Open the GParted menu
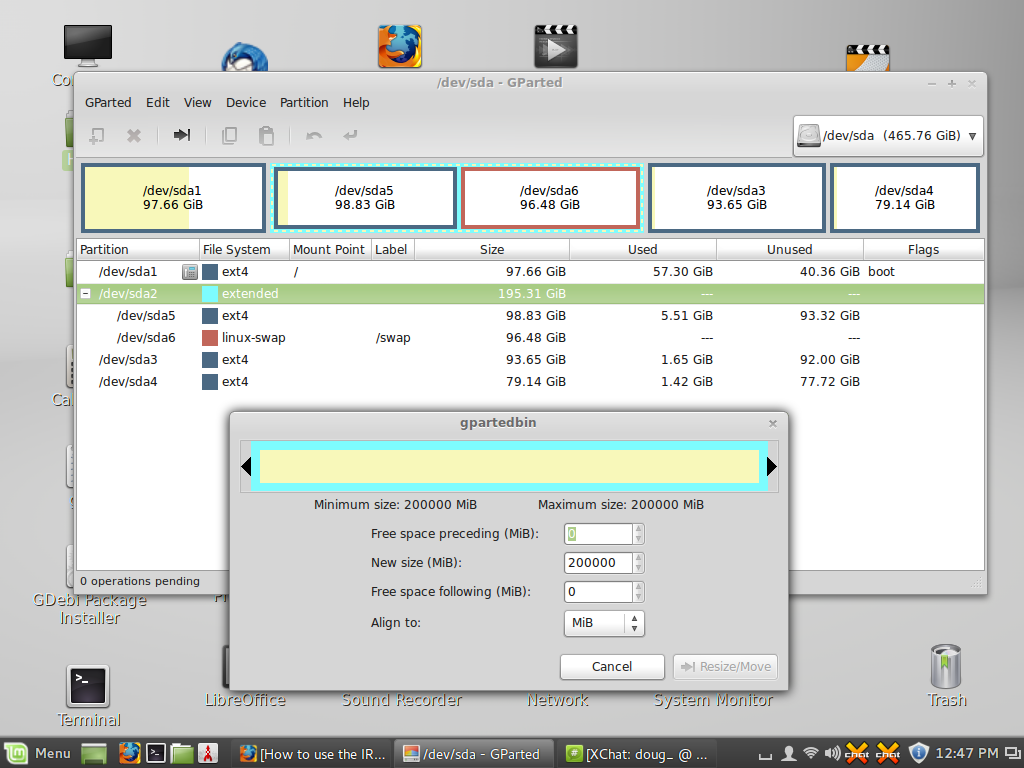This screenshot has width=1024, height=768. (x=108, y=103)
